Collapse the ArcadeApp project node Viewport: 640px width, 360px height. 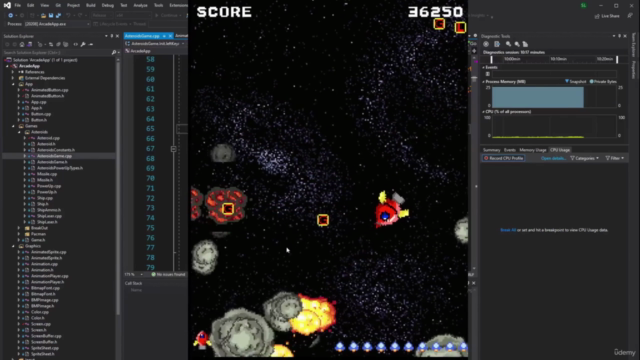tap(7, 66)
